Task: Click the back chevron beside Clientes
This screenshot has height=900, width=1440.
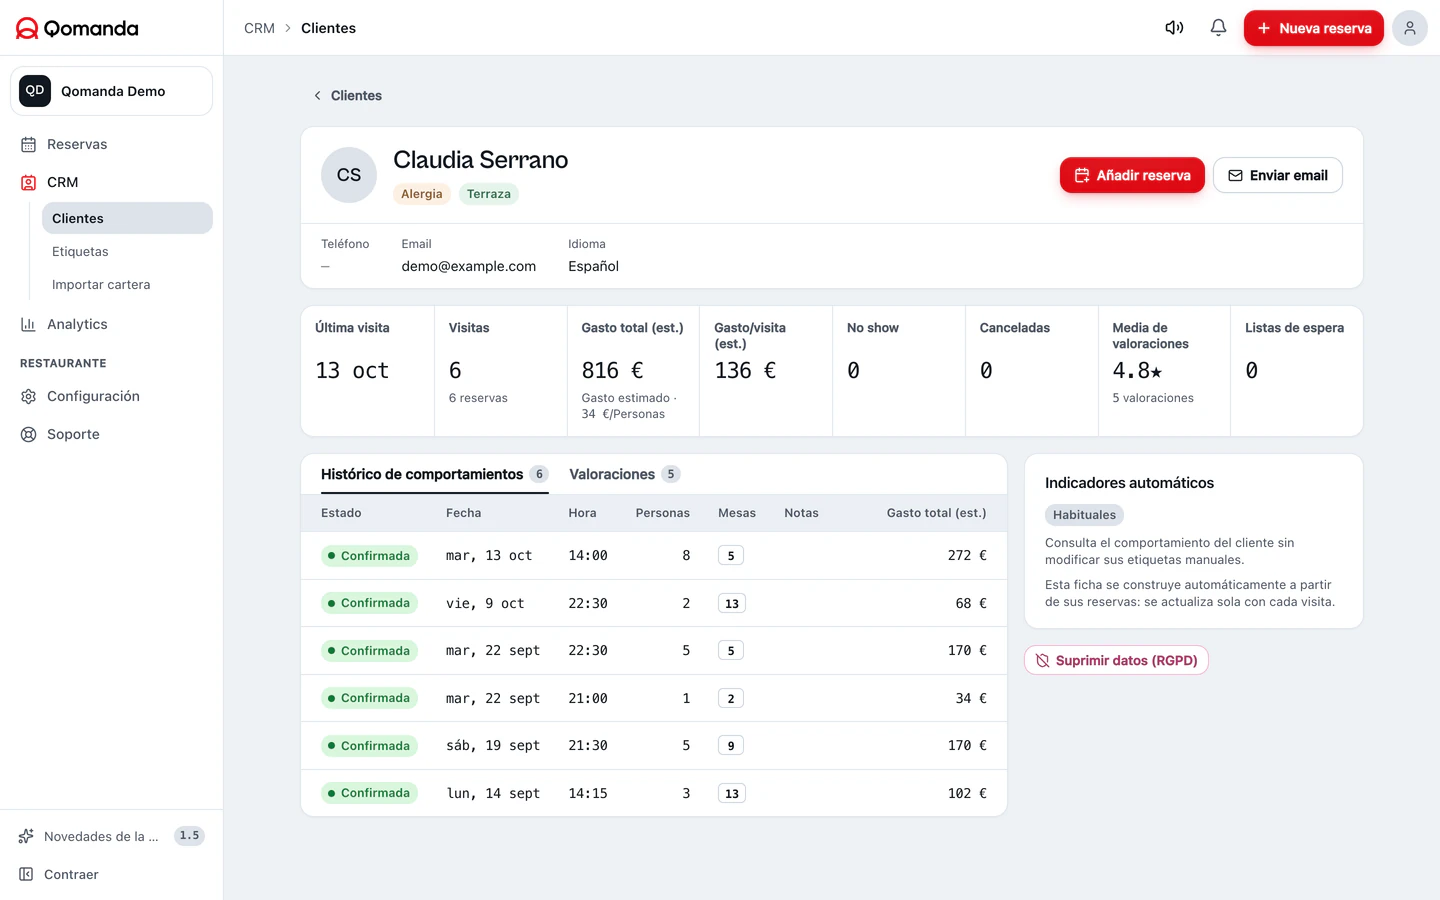Action: 317,96
